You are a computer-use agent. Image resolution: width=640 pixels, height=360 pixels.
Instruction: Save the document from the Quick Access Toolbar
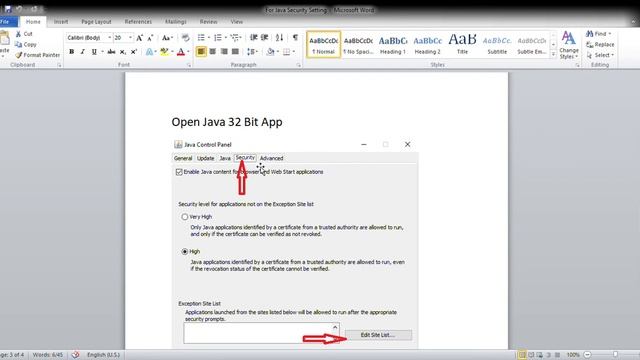tap(8, 9)
